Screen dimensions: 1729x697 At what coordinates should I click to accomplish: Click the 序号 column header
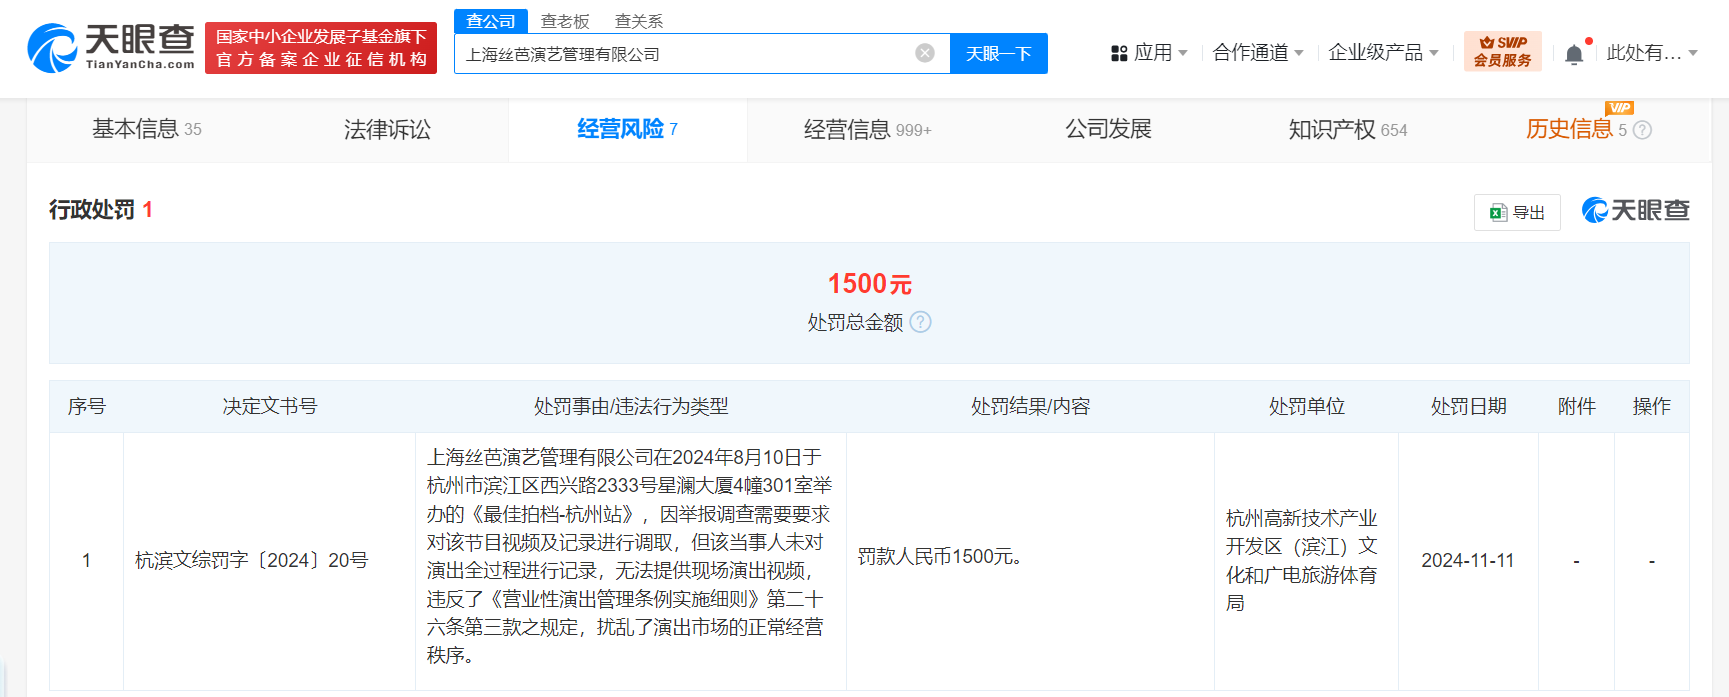pyautogui.click(x=87, y=406)
